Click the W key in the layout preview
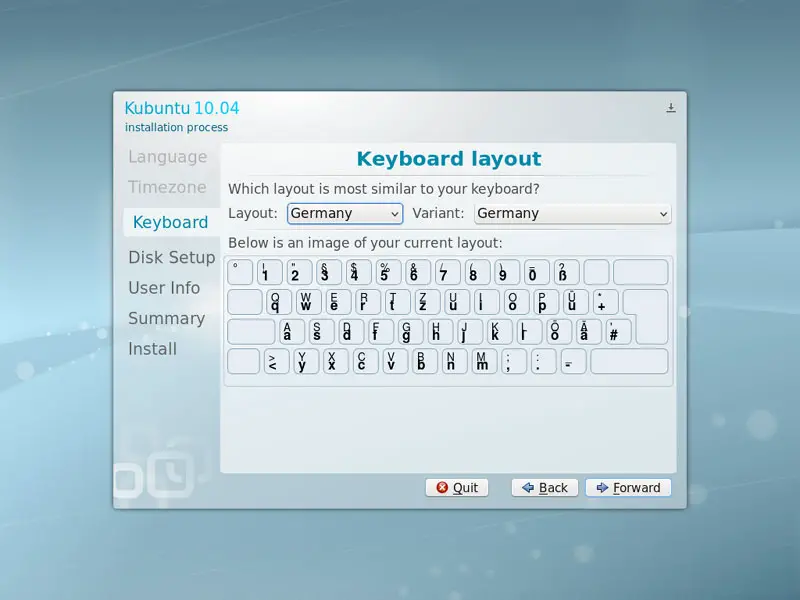Screen dimensions: 800x600 (x=307, y=302)
